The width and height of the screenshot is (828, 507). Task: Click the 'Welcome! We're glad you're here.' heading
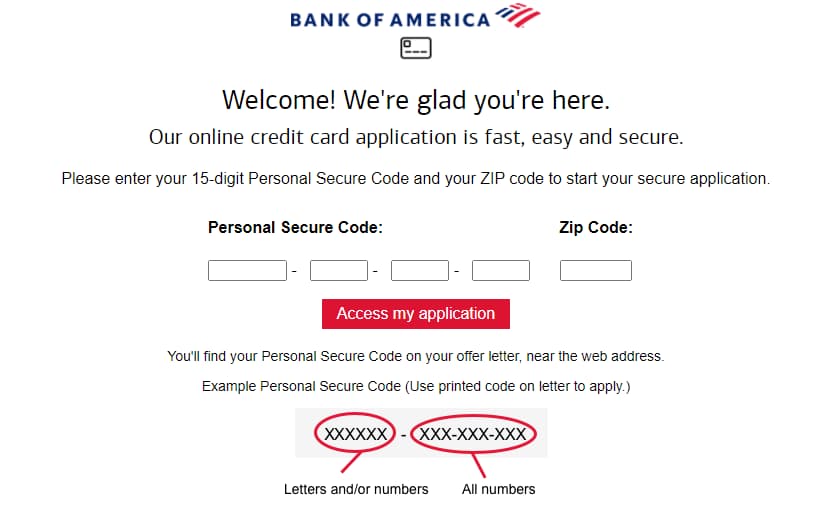[416, 100]
